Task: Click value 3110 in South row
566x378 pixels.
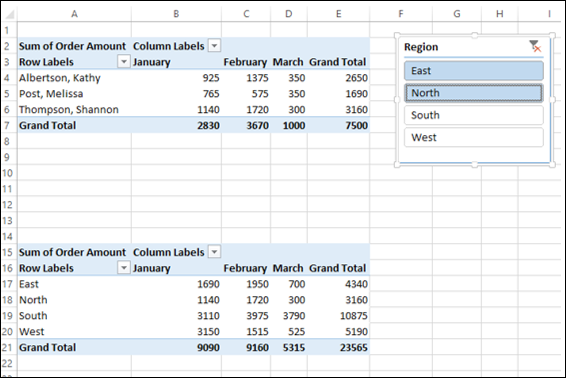Action: (208, 316)
